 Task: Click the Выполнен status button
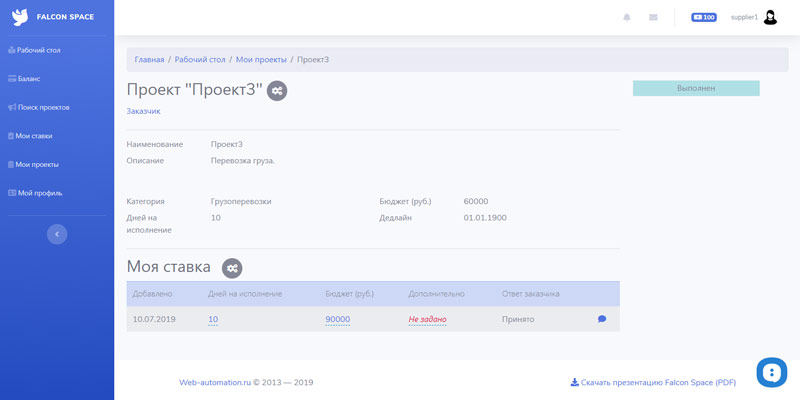click(696, 88)
